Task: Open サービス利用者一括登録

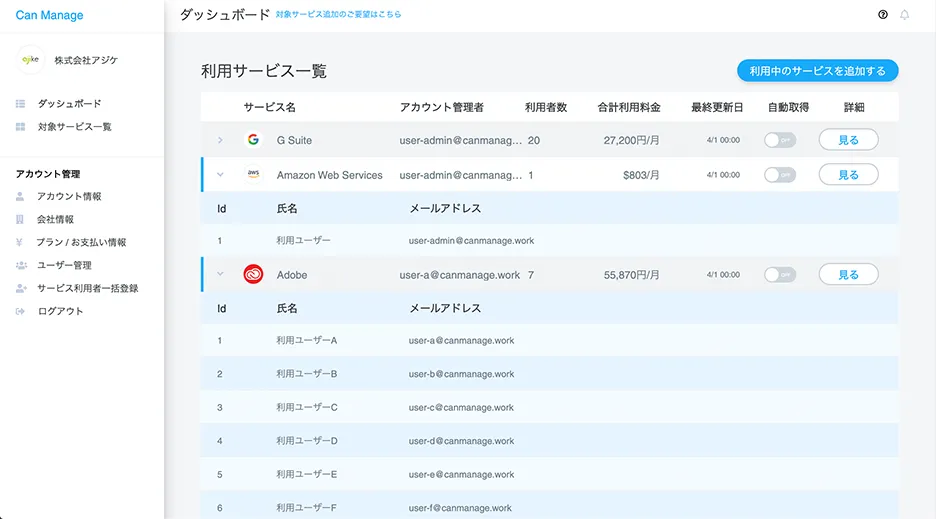Action: point(88,288)
